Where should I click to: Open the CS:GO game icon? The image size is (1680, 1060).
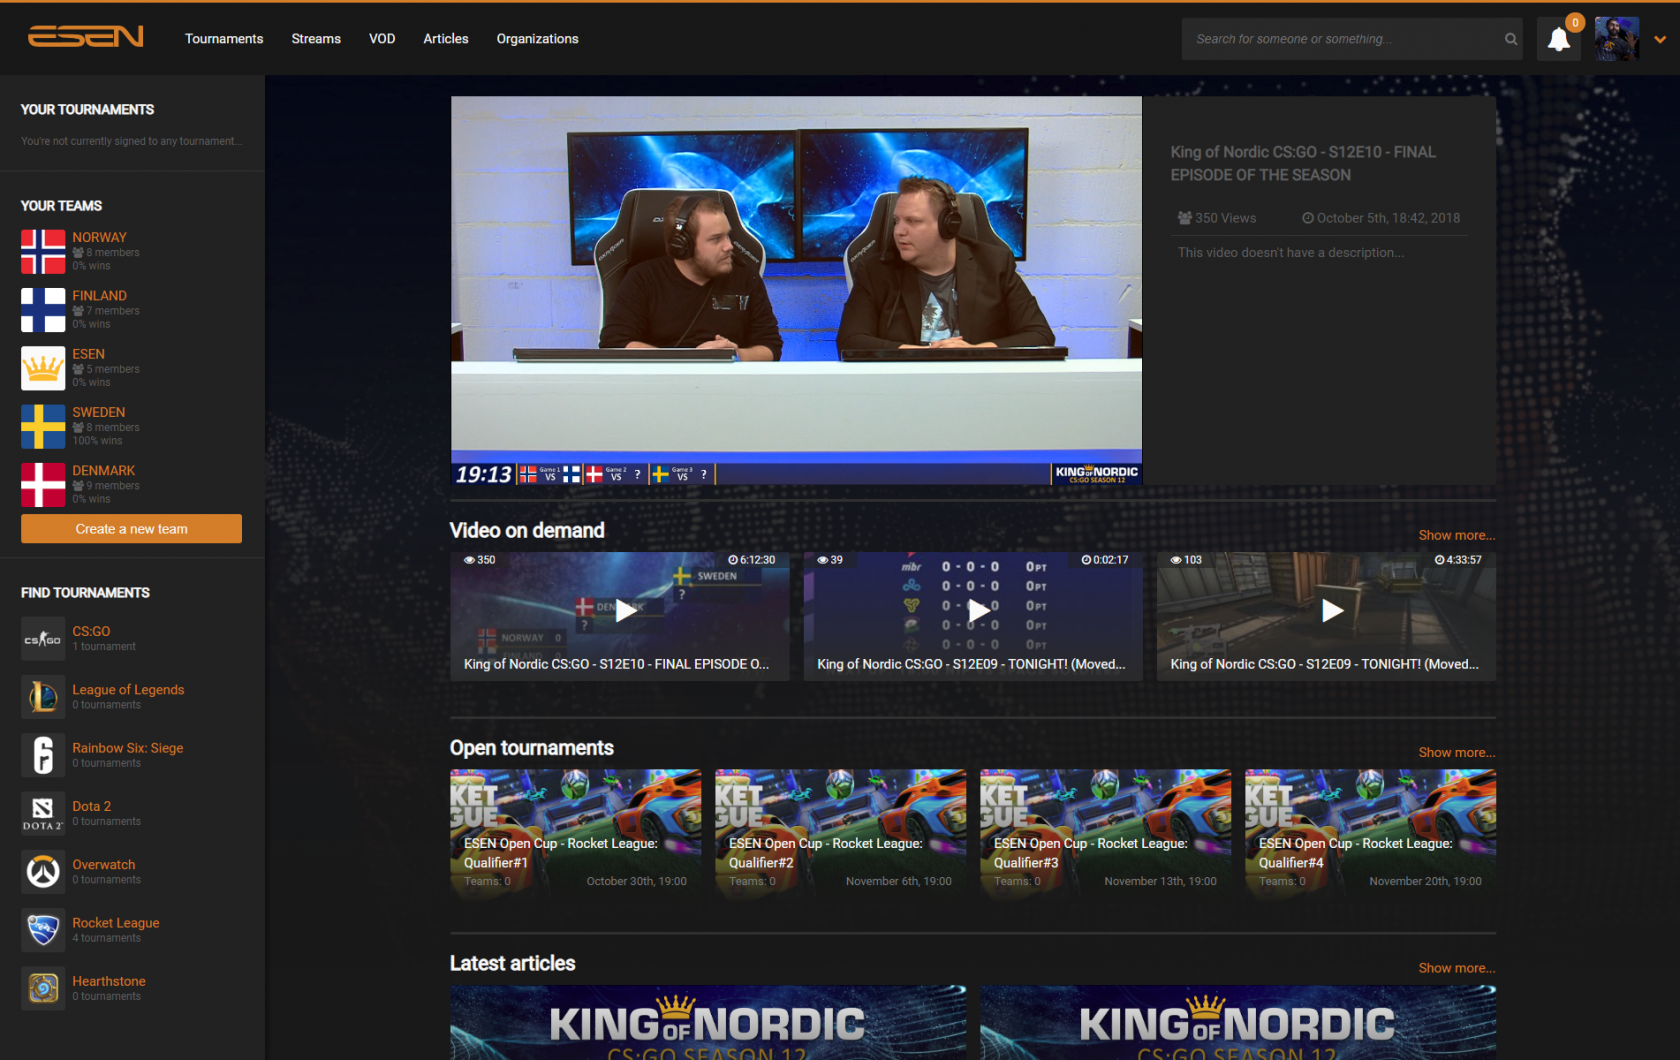coord(43,639)
